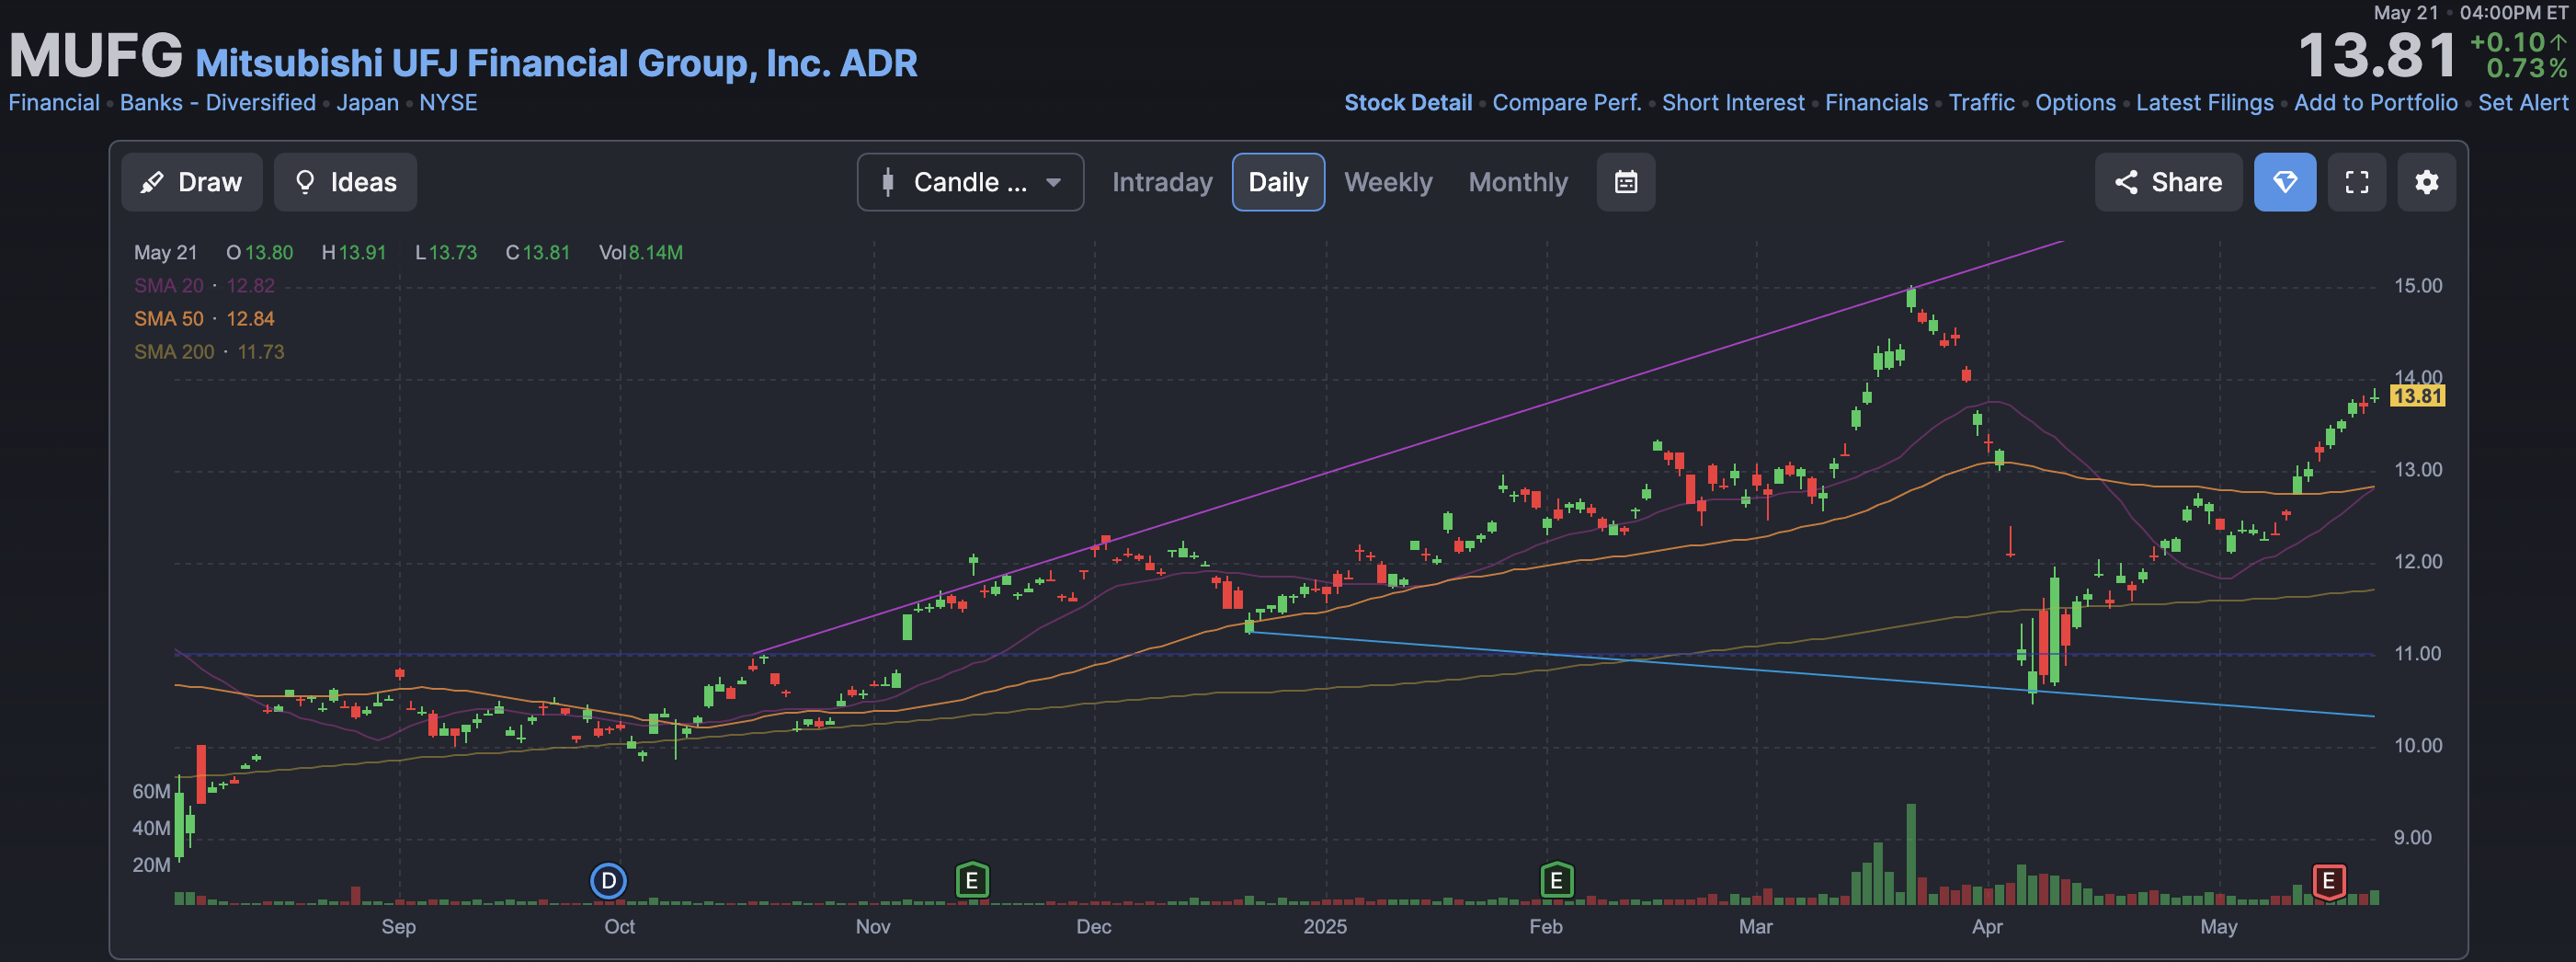The height and width of the screenshot is (962, 2576).
Task: Click the red May earnings E marker
Action: coord(2329,881)
